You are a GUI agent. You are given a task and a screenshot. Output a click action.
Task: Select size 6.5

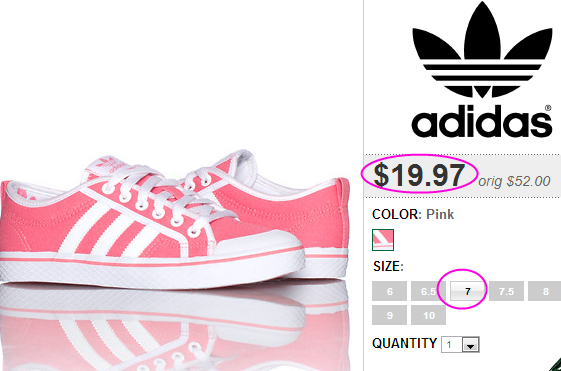[428, 291]
